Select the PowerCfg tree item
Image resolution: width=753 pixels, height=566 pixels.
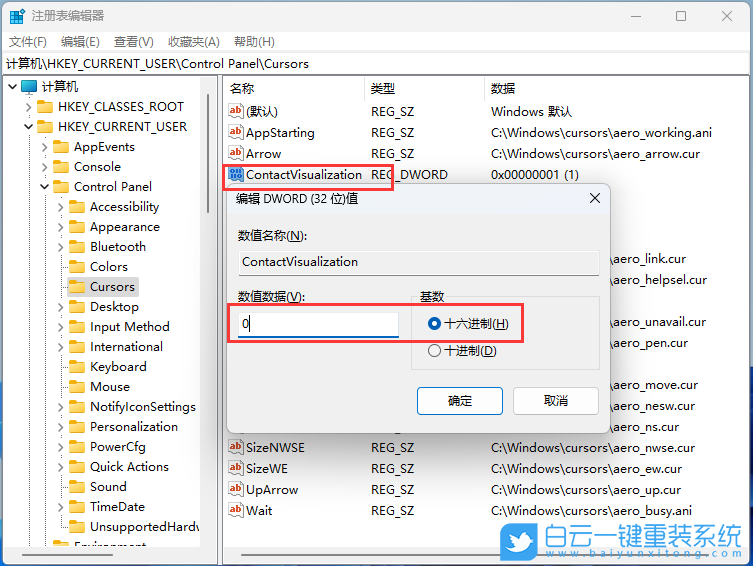[118, 447]
